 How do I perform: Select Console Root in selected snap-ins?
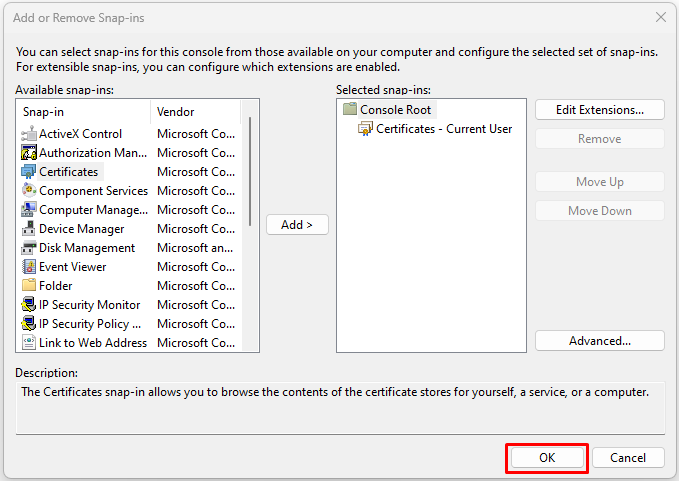click(395, 110)
